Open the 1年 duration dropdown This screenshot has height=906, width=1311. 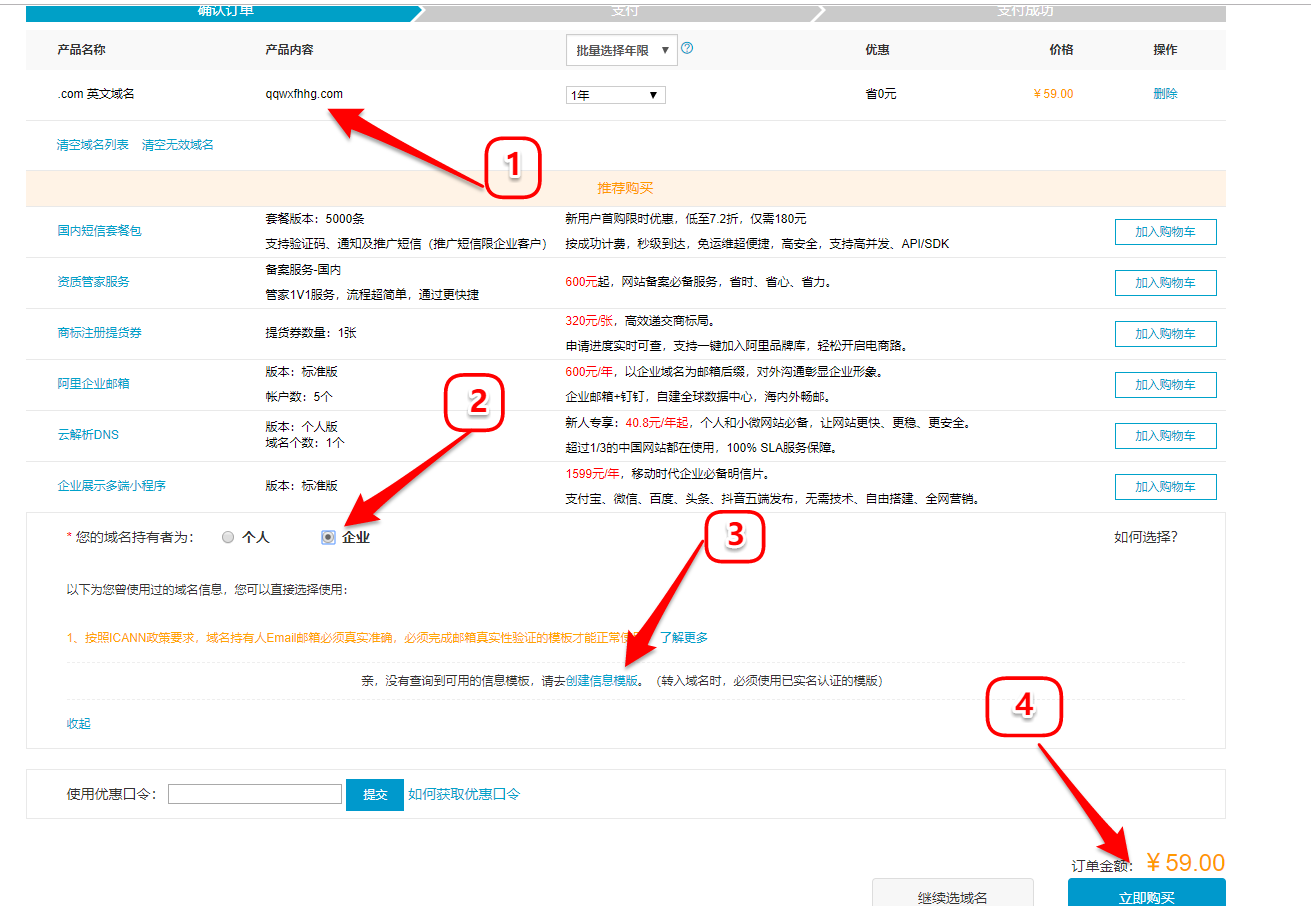[615, 95]
